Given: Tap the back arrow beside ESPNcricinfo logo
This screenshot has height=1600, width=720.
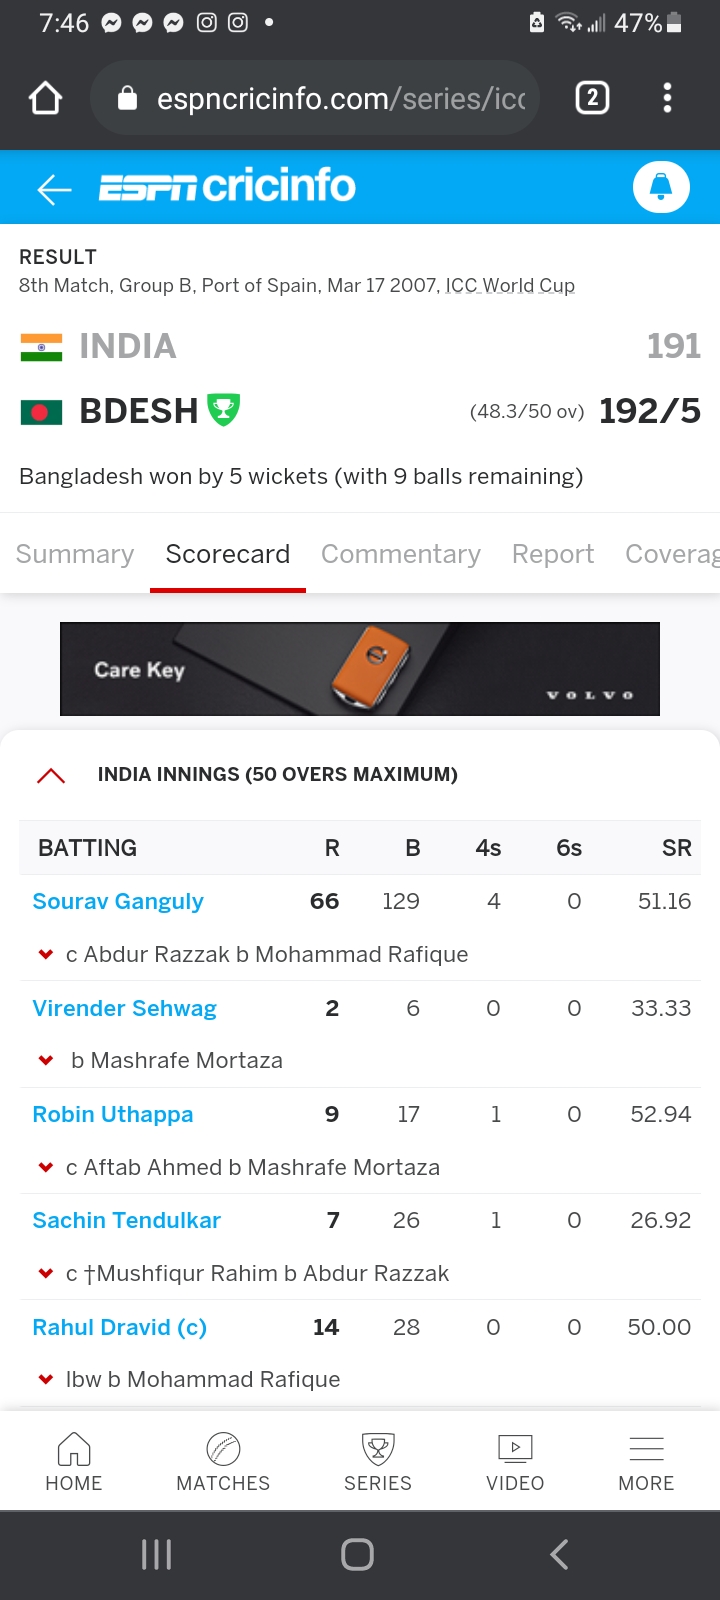Looking at the screenshot, I should point(54,188).
